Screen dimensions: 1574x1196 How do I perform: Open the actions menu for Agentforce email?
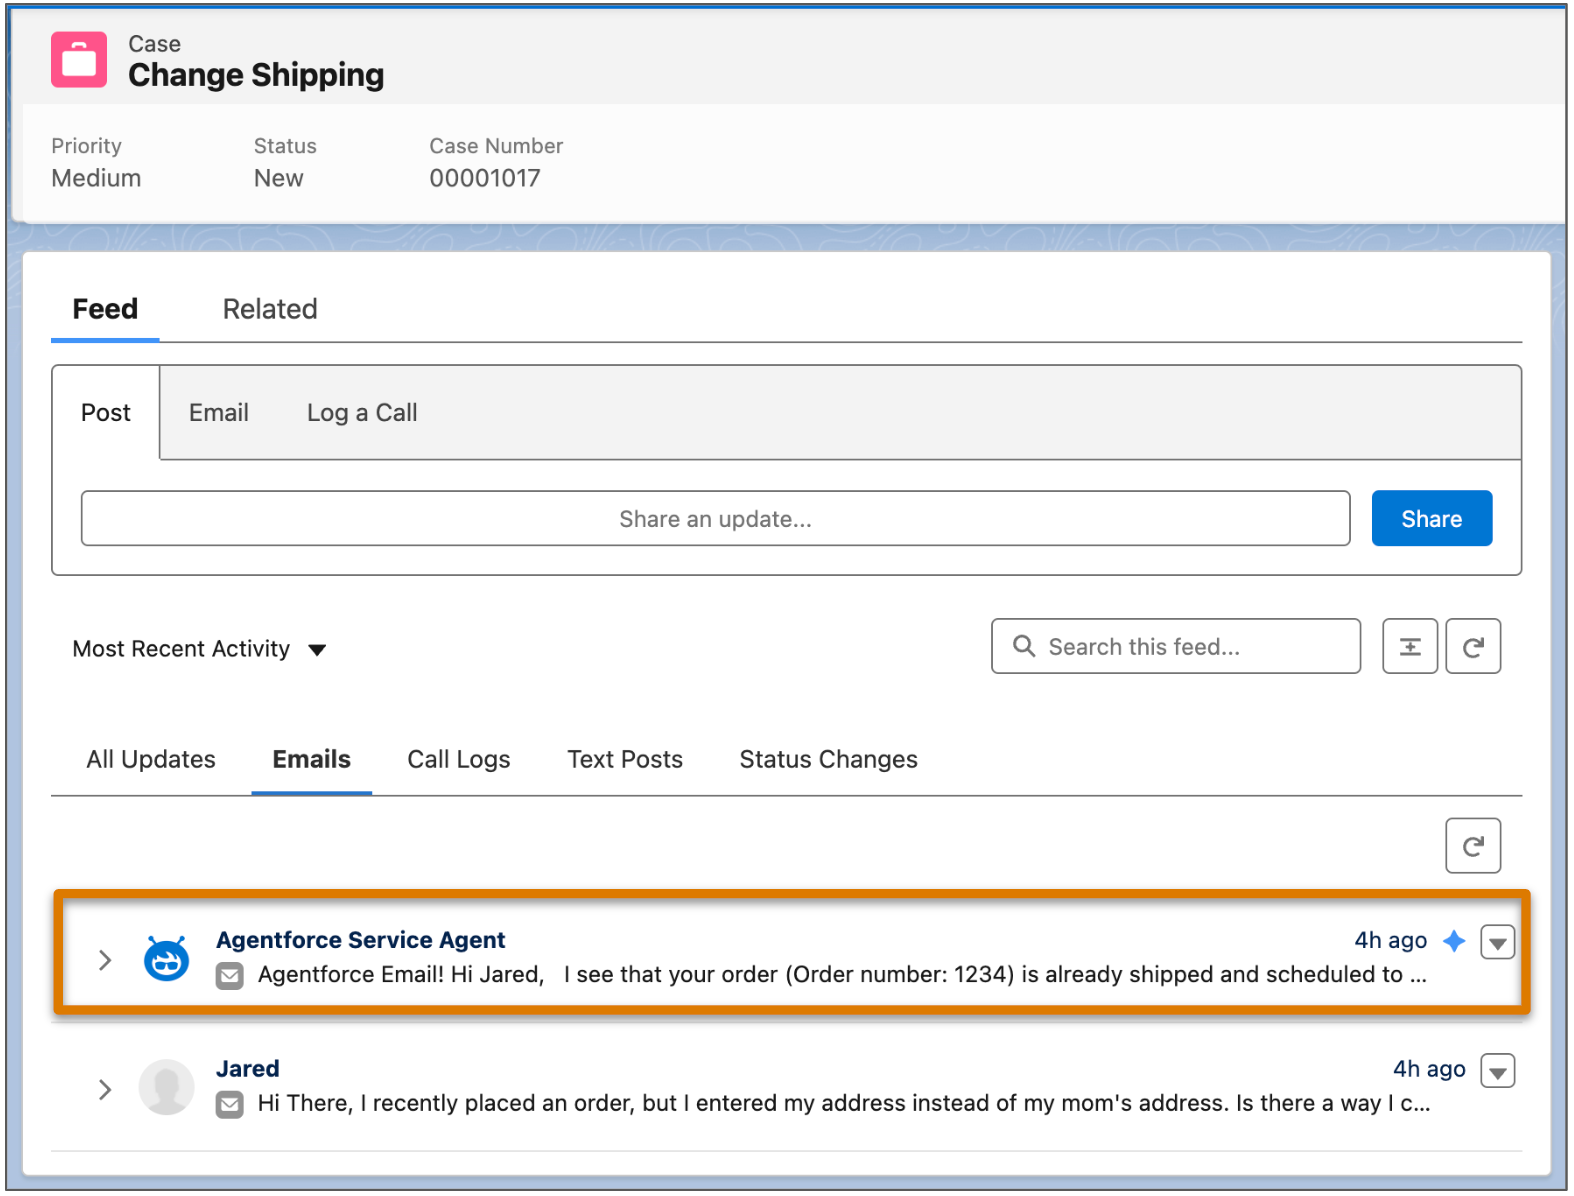pyautogui.click(x=1498, y=942)
